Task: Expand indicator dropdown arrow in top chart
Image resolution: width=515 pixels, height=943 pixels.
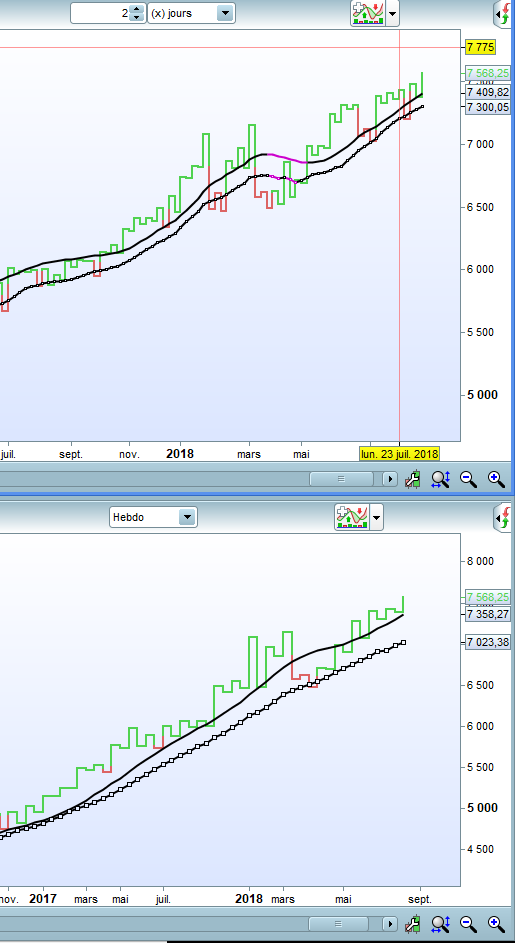Action: pos(392,13)
